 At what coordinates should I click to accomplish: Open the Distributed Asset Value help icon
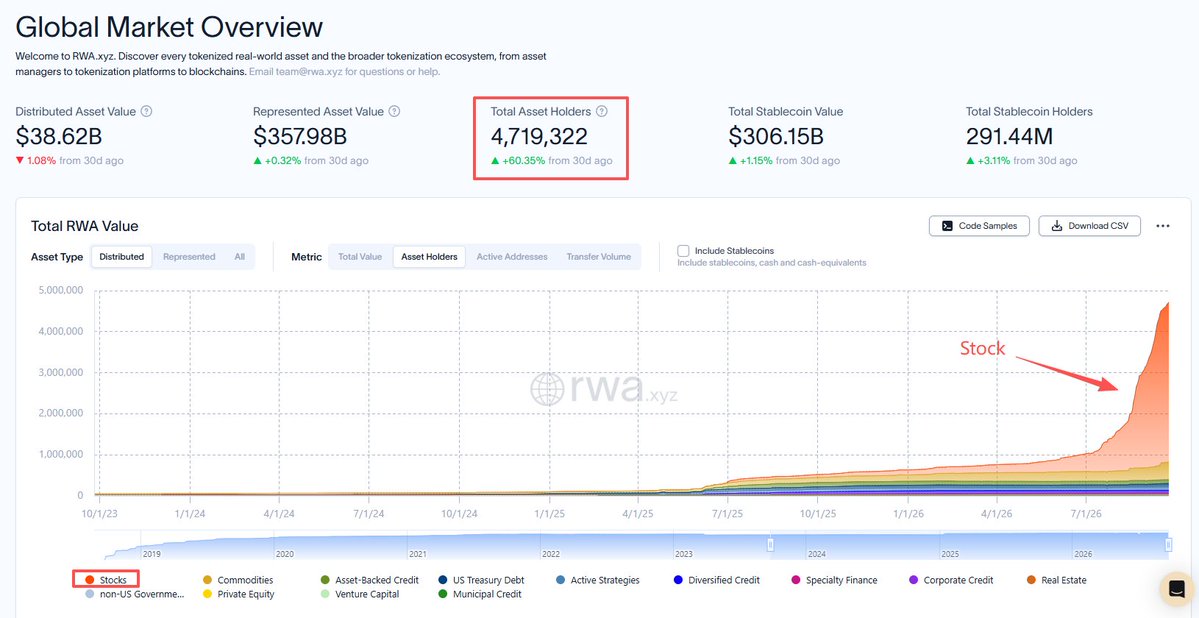point(147,111)
